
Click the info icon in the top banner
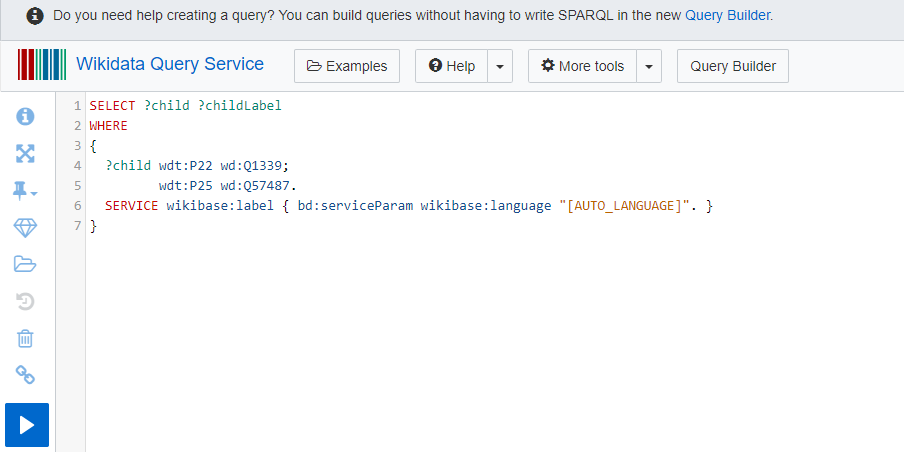(x=35, y=16)
